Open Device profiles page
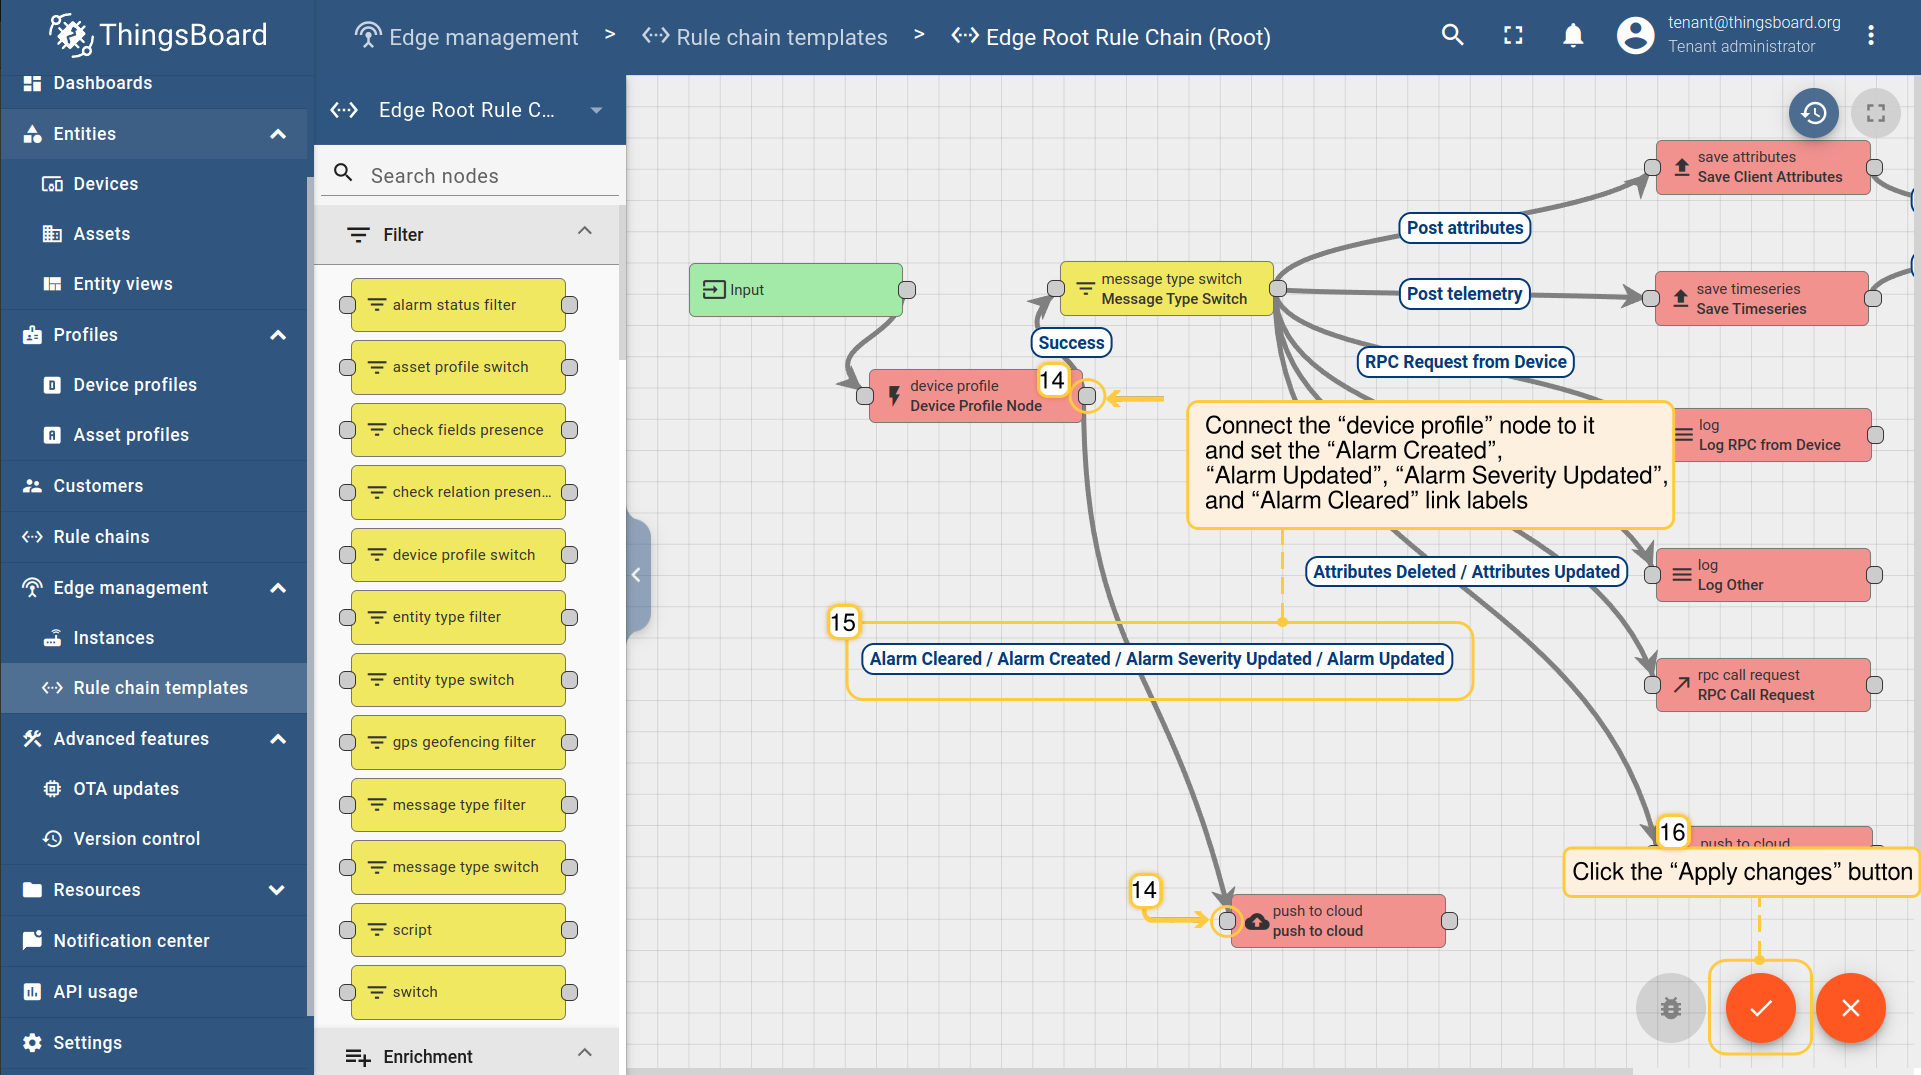The width and height of the screenshot is (1921, 1075). (135, 385)
